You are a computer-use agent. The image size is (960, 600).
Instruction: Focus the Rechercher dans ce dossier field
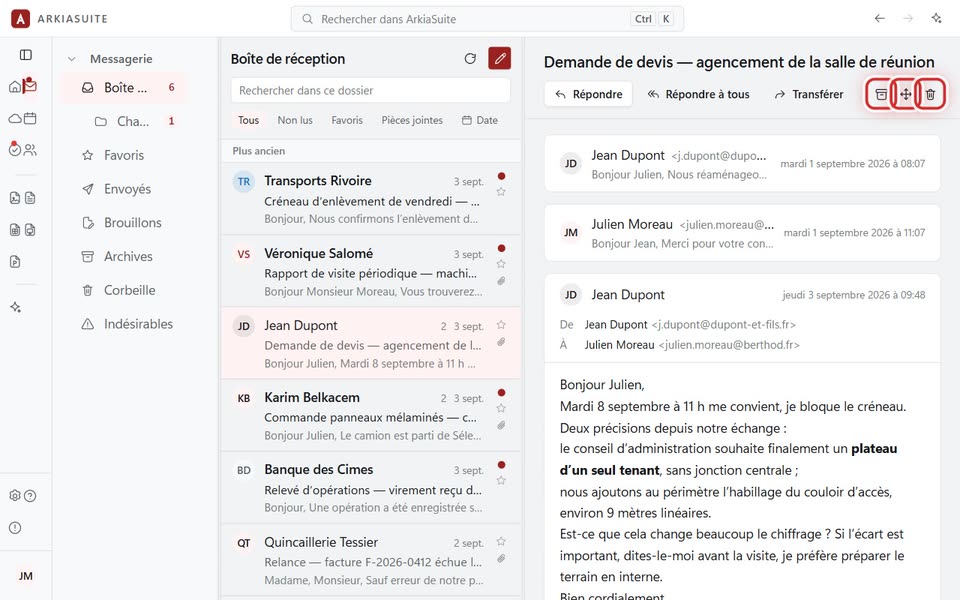(370, 90)
